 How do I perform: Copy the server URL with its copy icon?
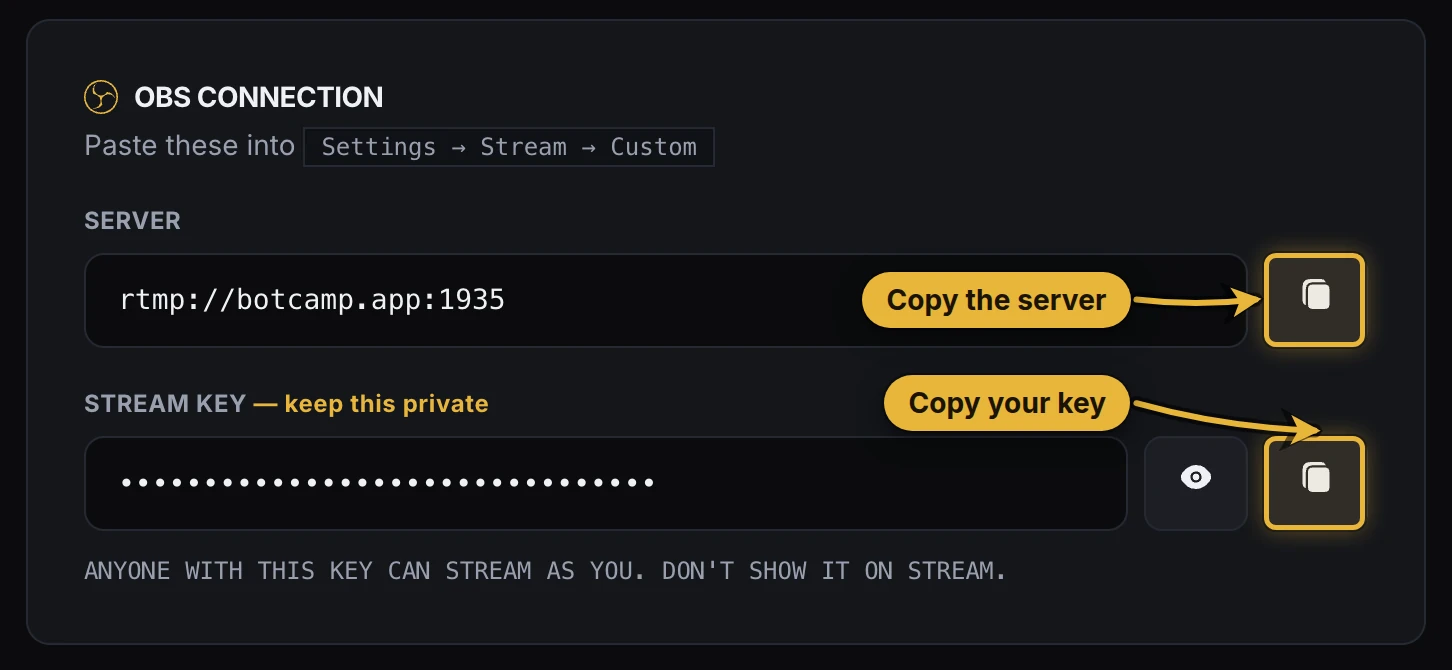(x=1314, y=300)
